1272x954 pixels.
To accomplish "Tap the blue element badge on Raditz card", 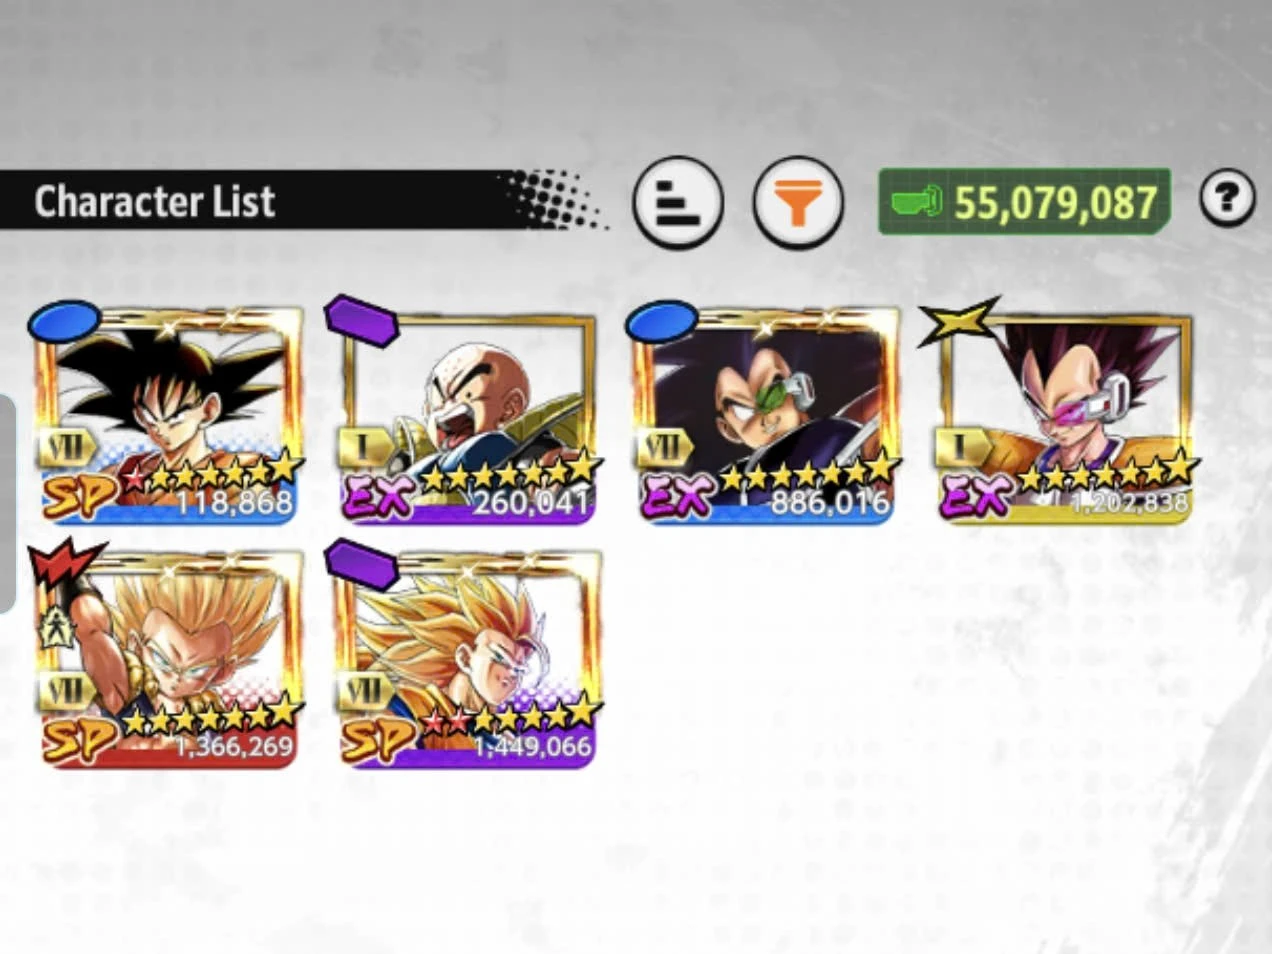I will (661, 321).
